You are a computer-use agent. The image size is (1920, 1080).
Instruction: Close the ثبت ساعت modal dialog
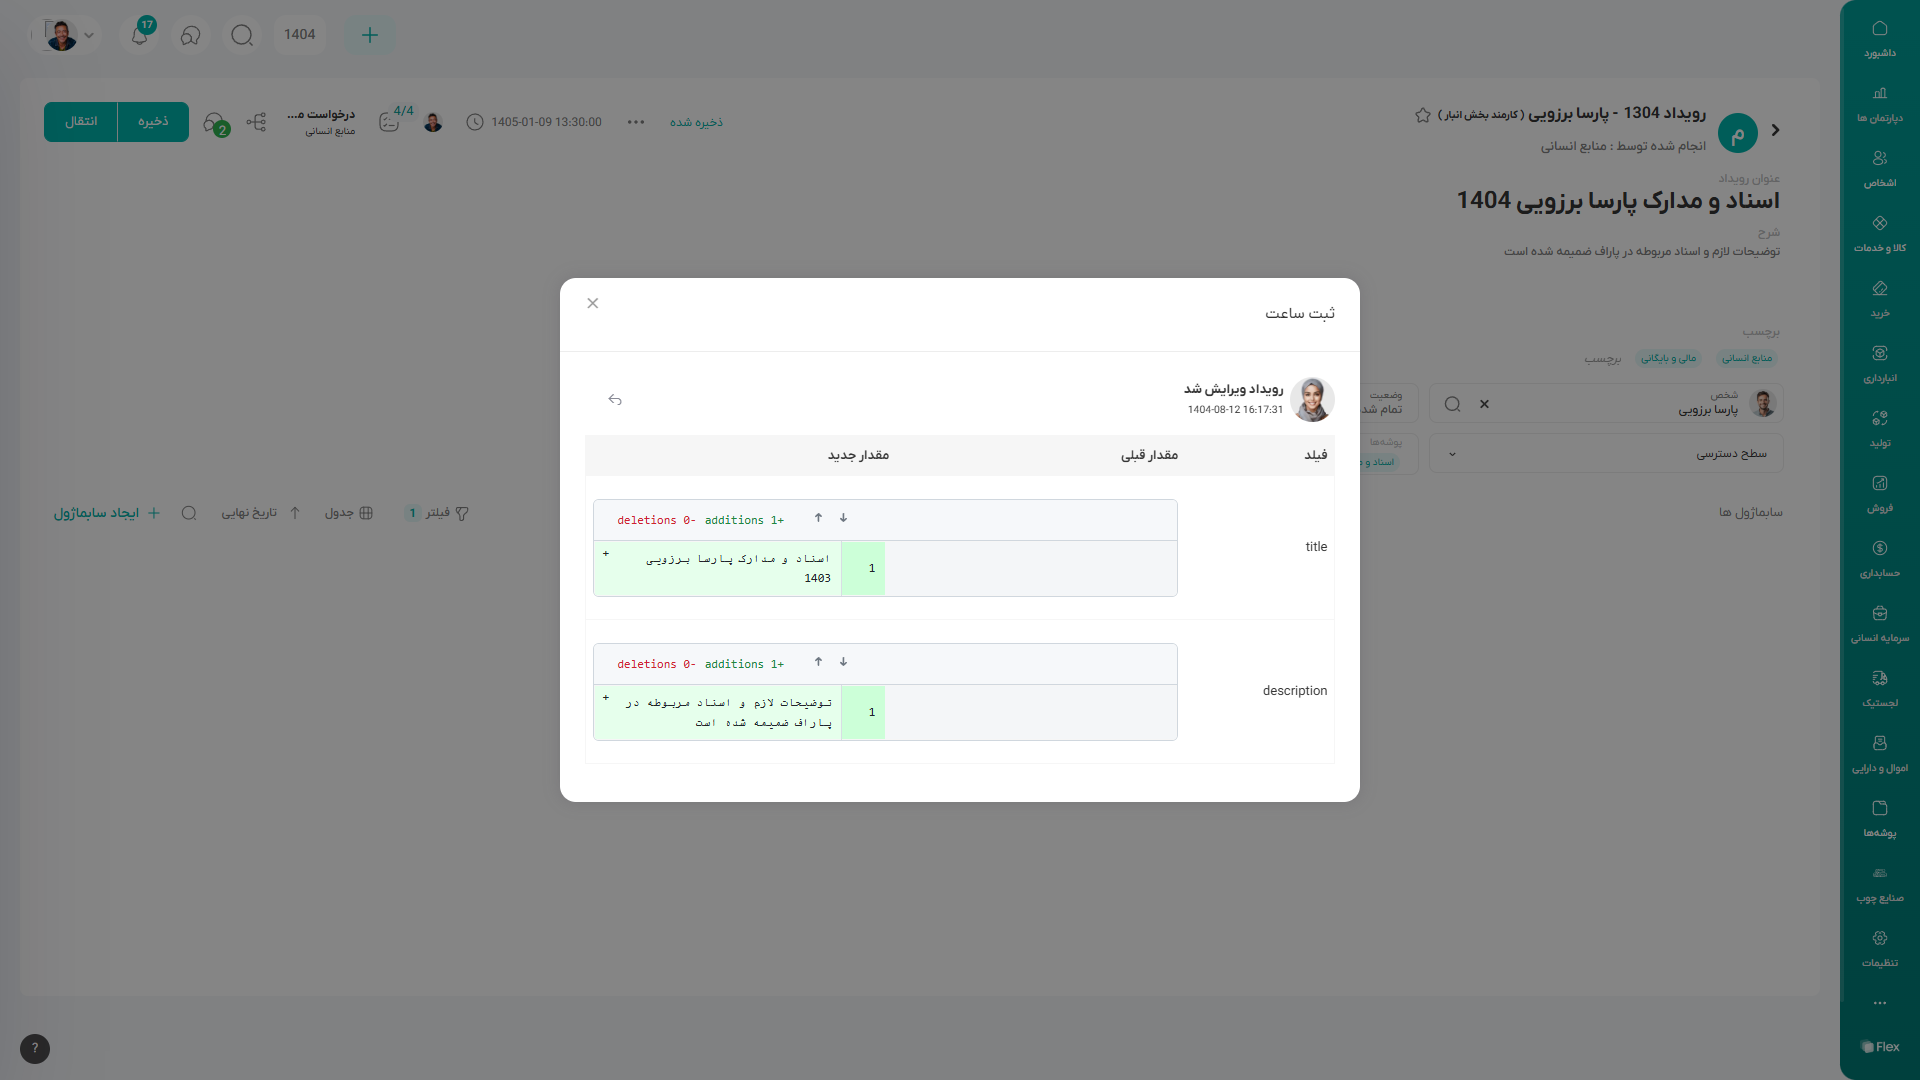pyautogui.click(x=593, y=303)
